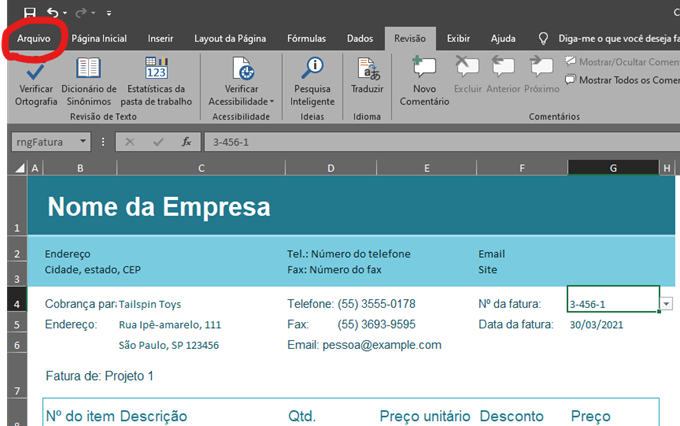Screen dimensions: 680x426
Task: Open Dicionário de Sinônimos thesaurus
Action: [89, 69]
